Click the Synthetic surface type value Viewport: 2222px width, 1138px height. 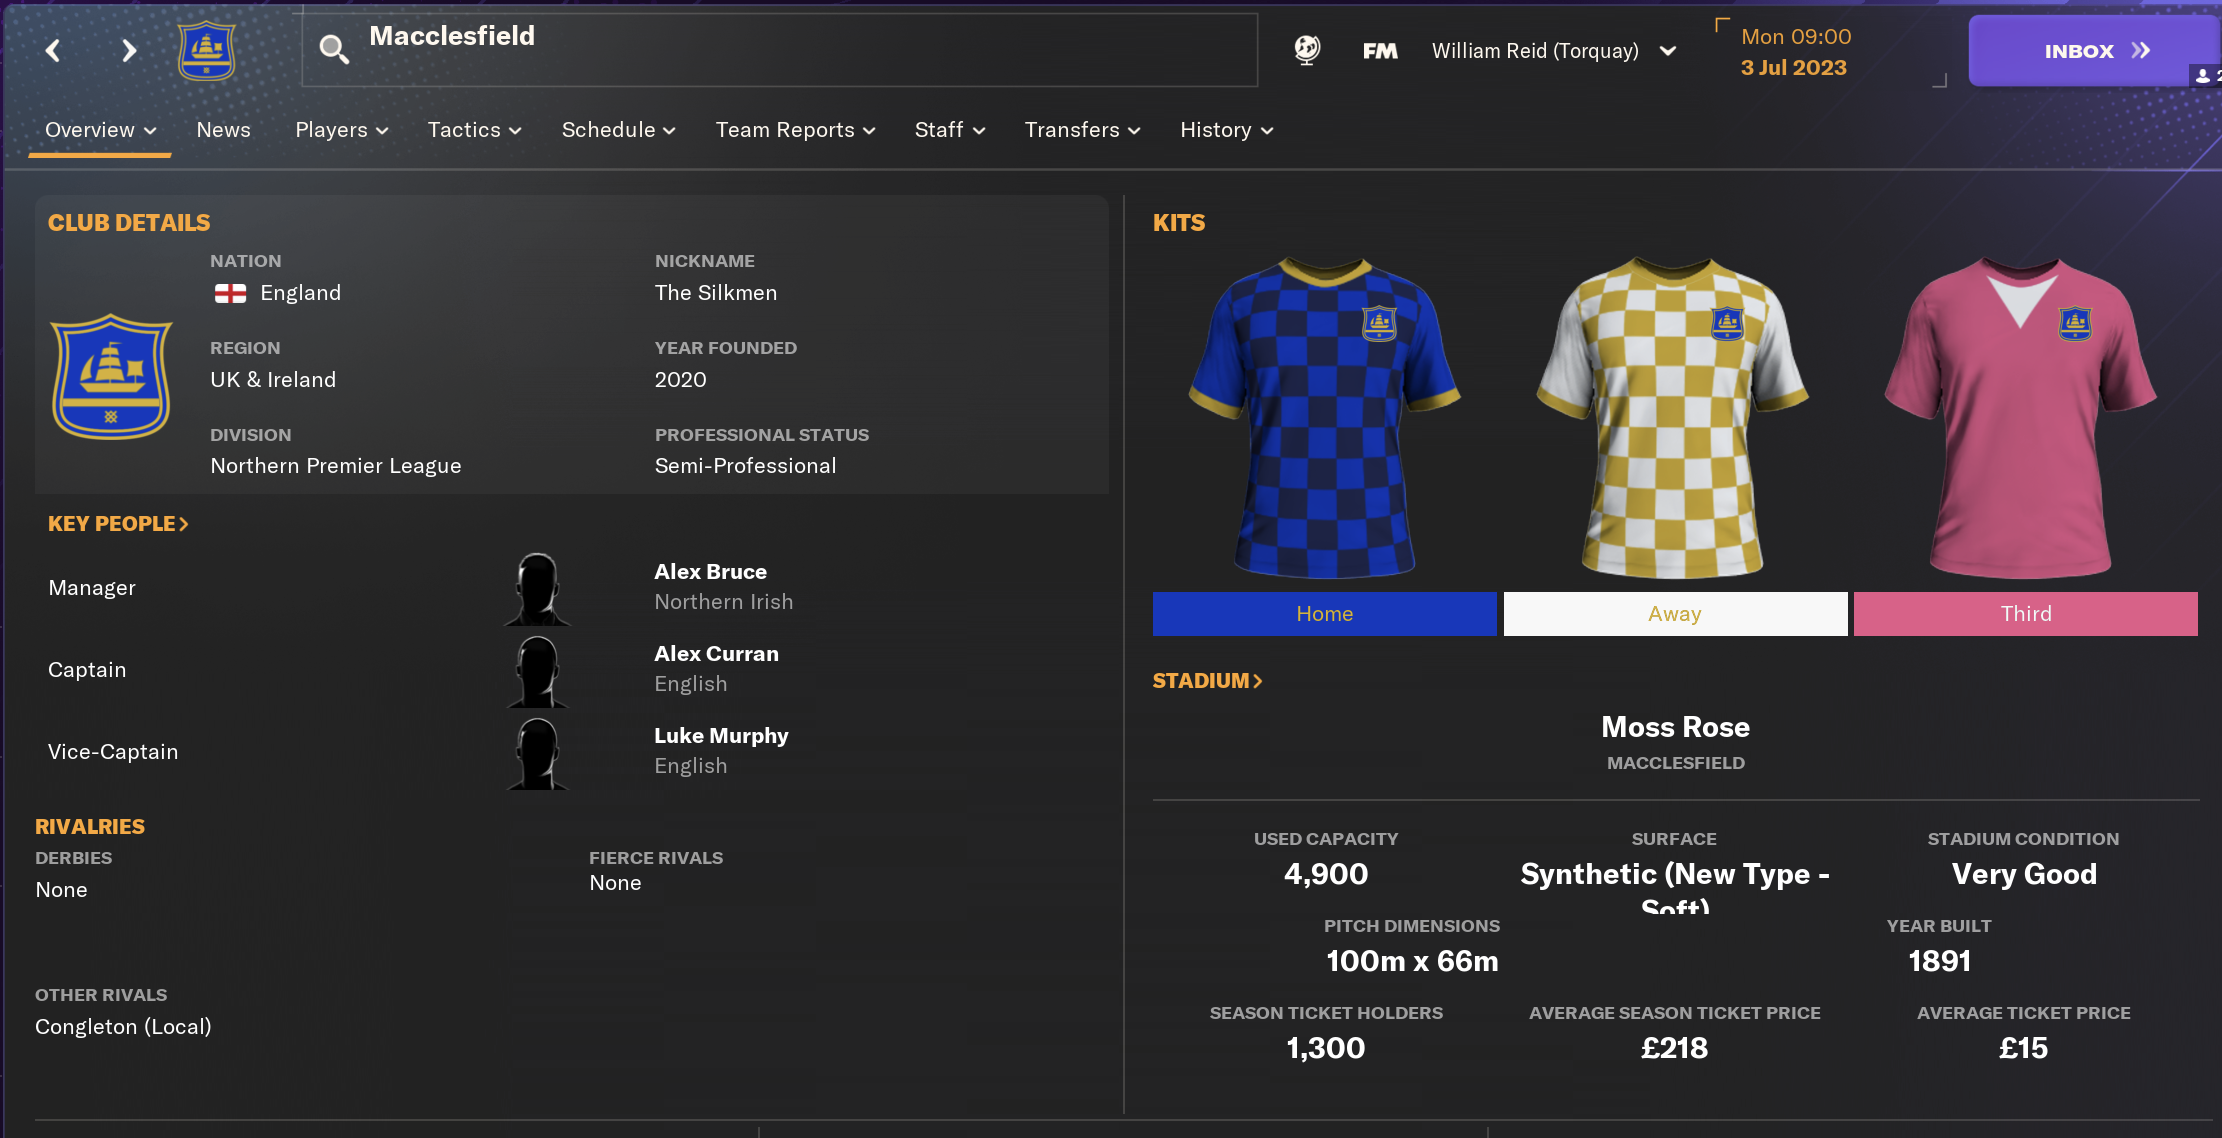point(1675,886)
